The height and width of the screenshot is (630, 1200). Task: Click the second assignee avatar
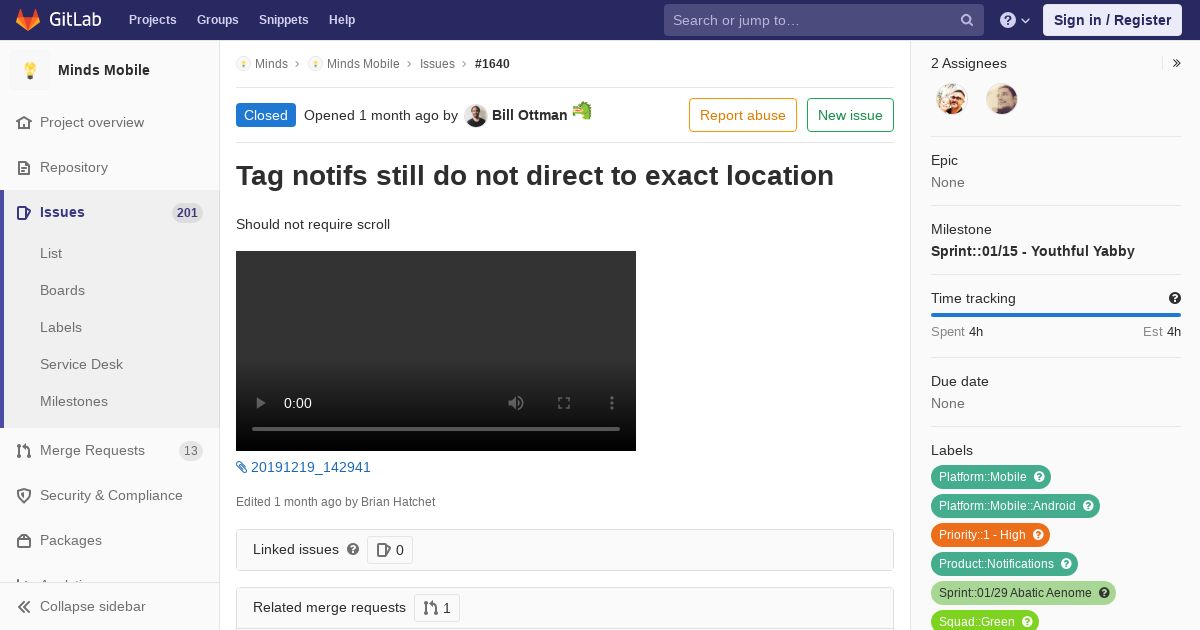click(1002, 99)
